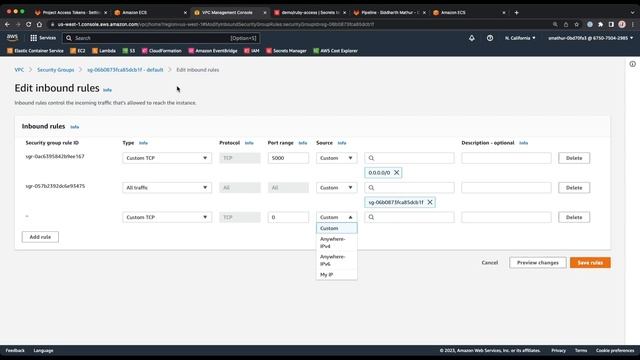This screenshot has height=360, width=640.
Task: Bookmark this page with the star icon
Action: pos(576,24)
